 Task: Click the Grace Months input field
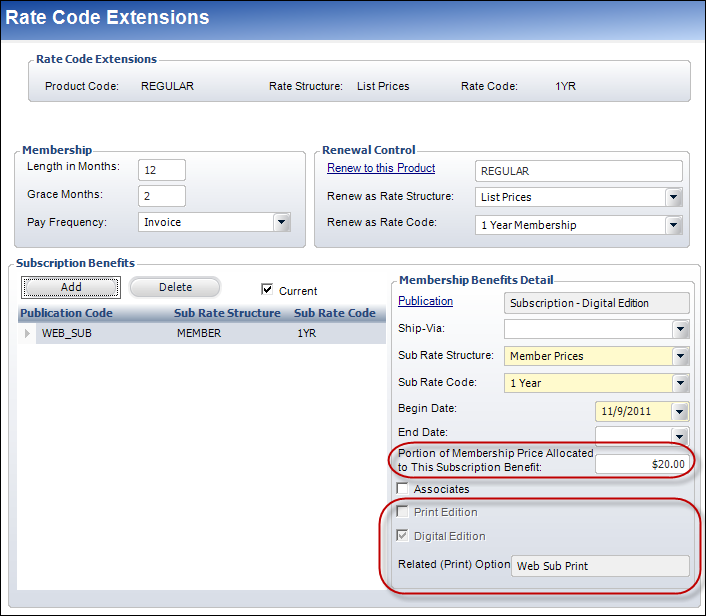[x=162, y=195]
